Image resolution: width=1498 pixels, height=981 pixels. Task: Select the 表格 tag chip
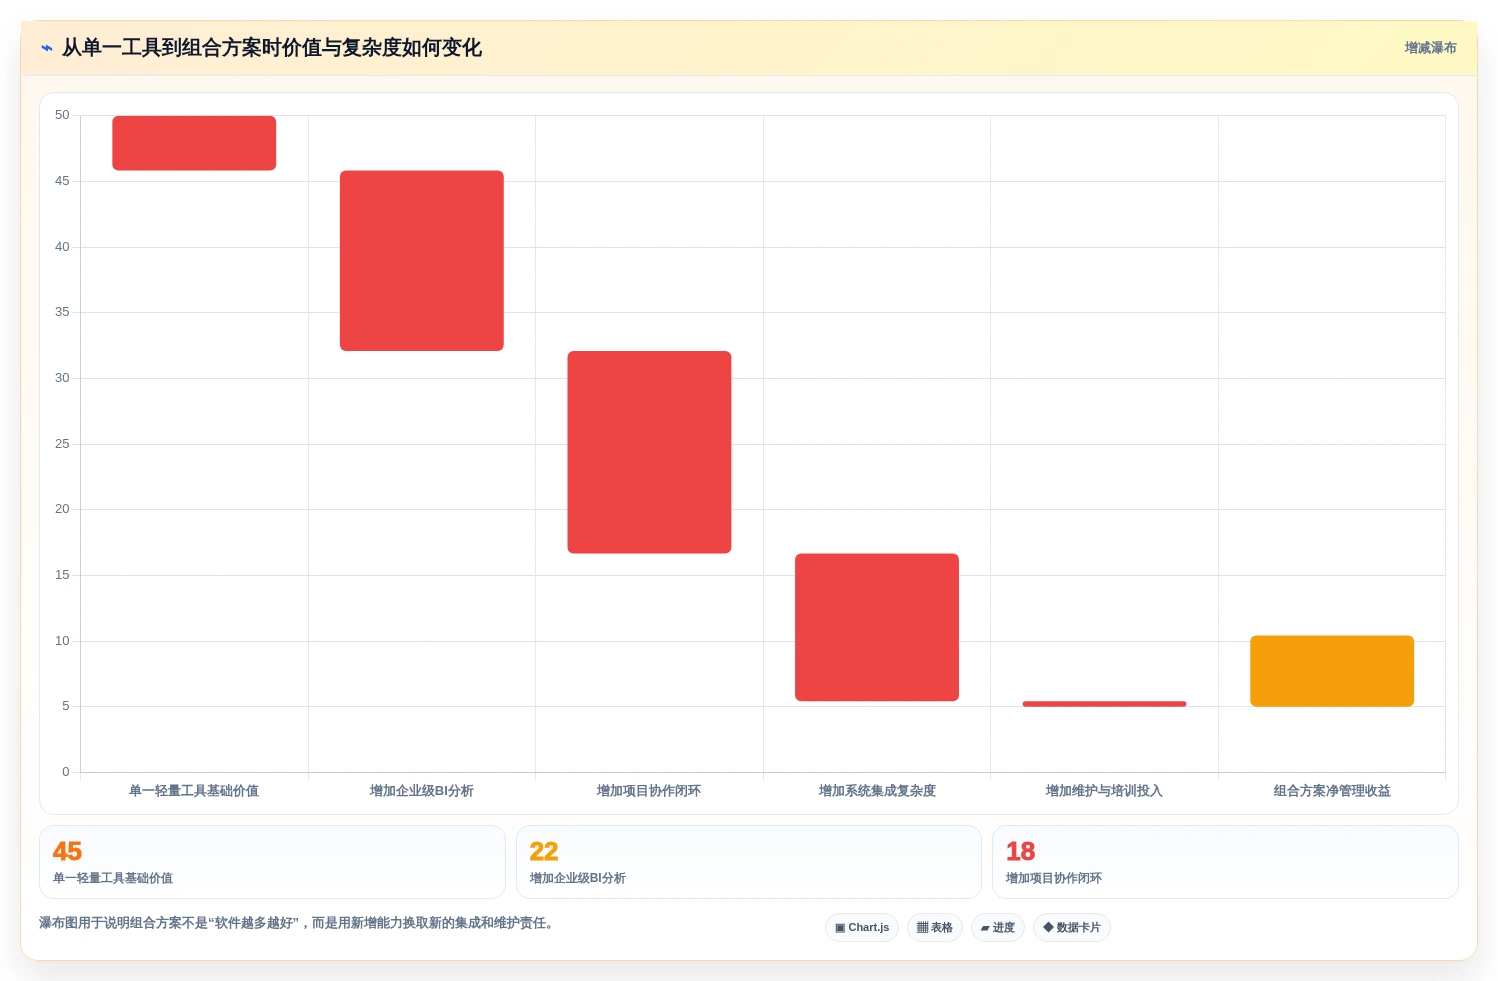pos(935,928)
